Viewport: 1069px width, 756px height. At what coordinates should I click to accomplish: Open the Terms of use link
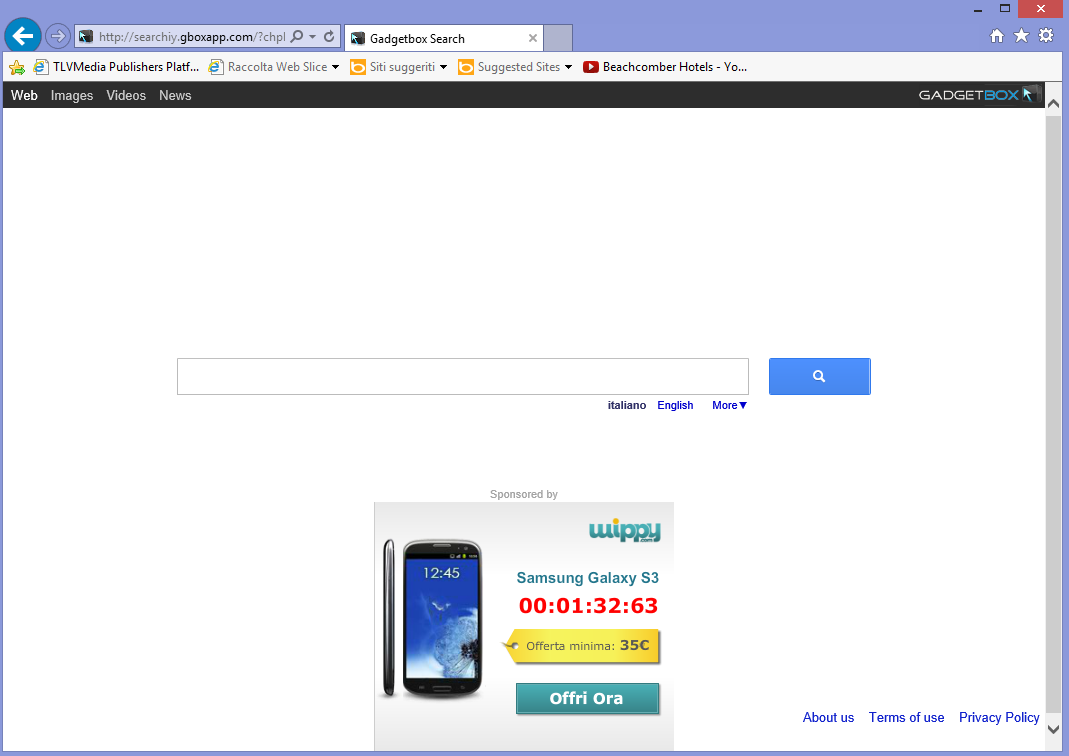906,717
